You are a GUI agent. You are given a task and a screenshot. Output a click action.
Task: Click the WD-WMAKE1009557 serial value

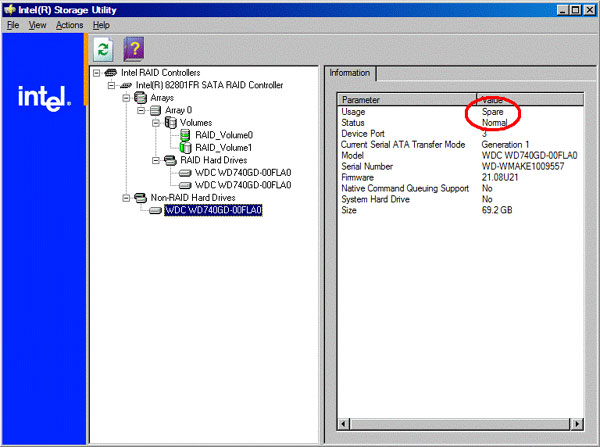coord(523,167)
